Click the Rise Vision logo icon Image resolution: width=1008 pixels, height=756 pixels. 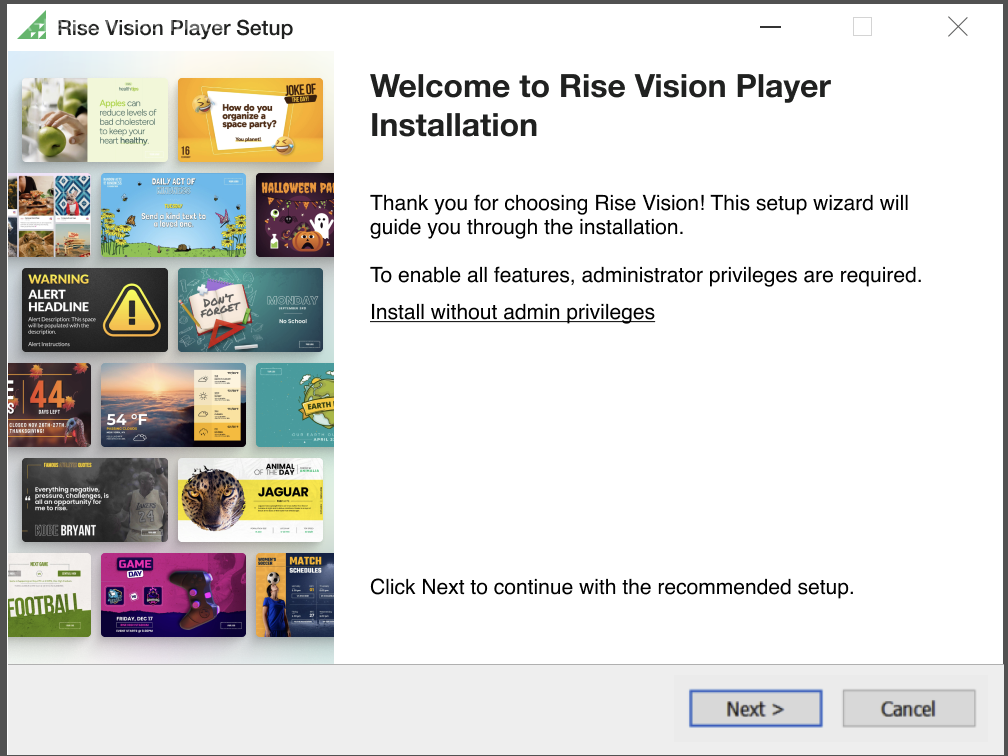point(32,26)
